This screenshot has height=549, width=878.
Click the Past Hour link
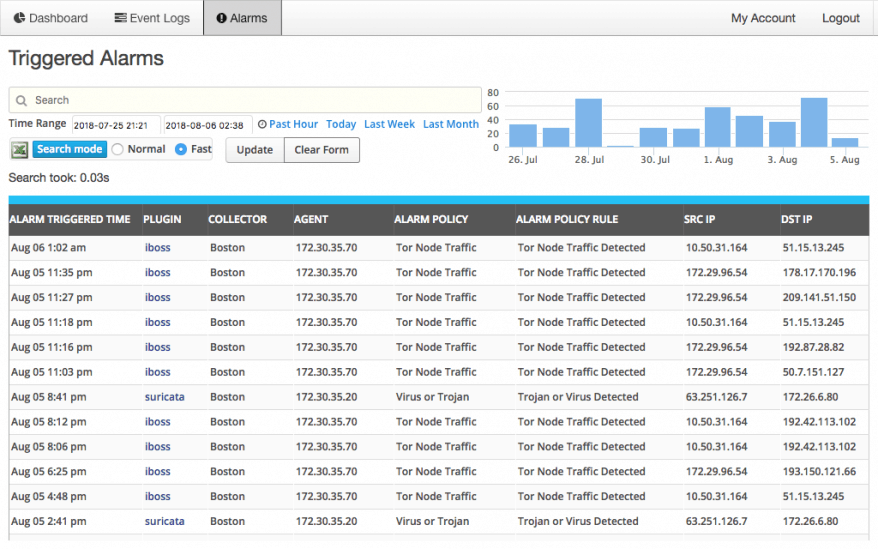(293, 124)
